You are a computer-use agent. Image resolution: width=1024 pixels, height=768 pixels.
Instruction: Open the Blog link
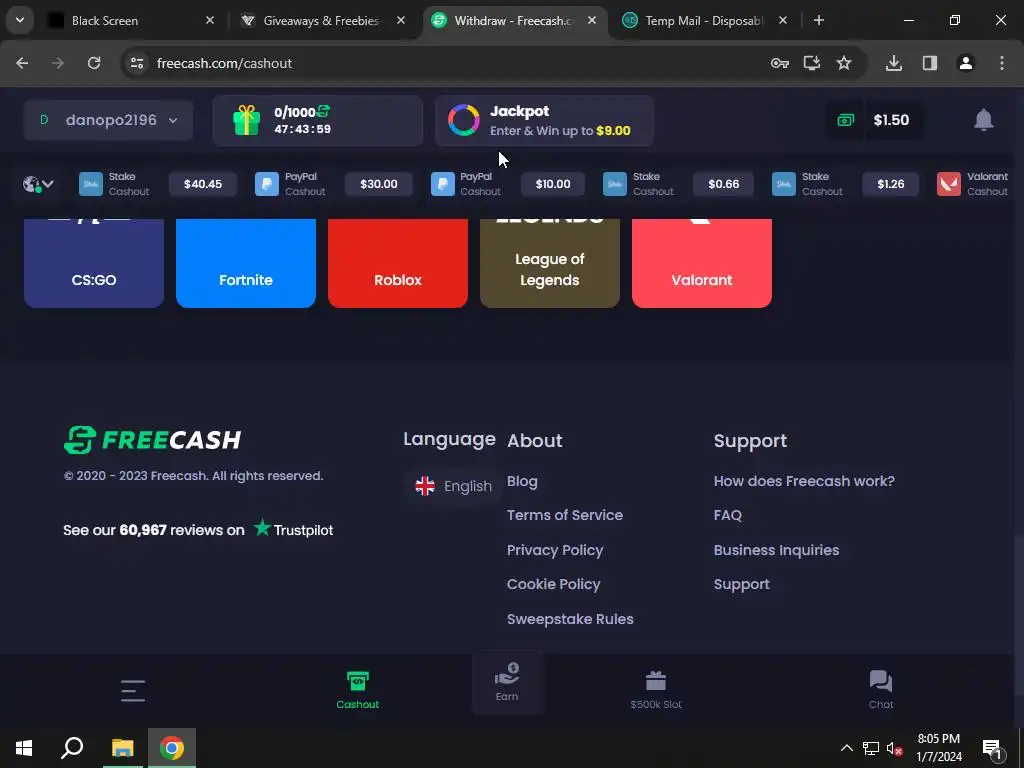(522, 481)
